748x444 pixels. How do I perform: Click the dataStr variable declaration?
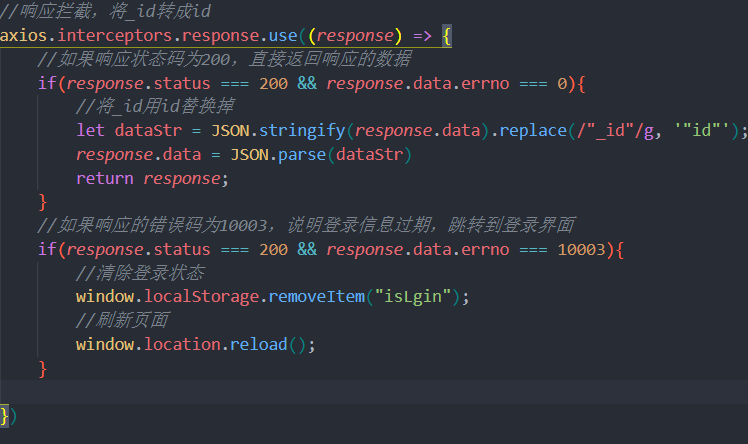148,130
